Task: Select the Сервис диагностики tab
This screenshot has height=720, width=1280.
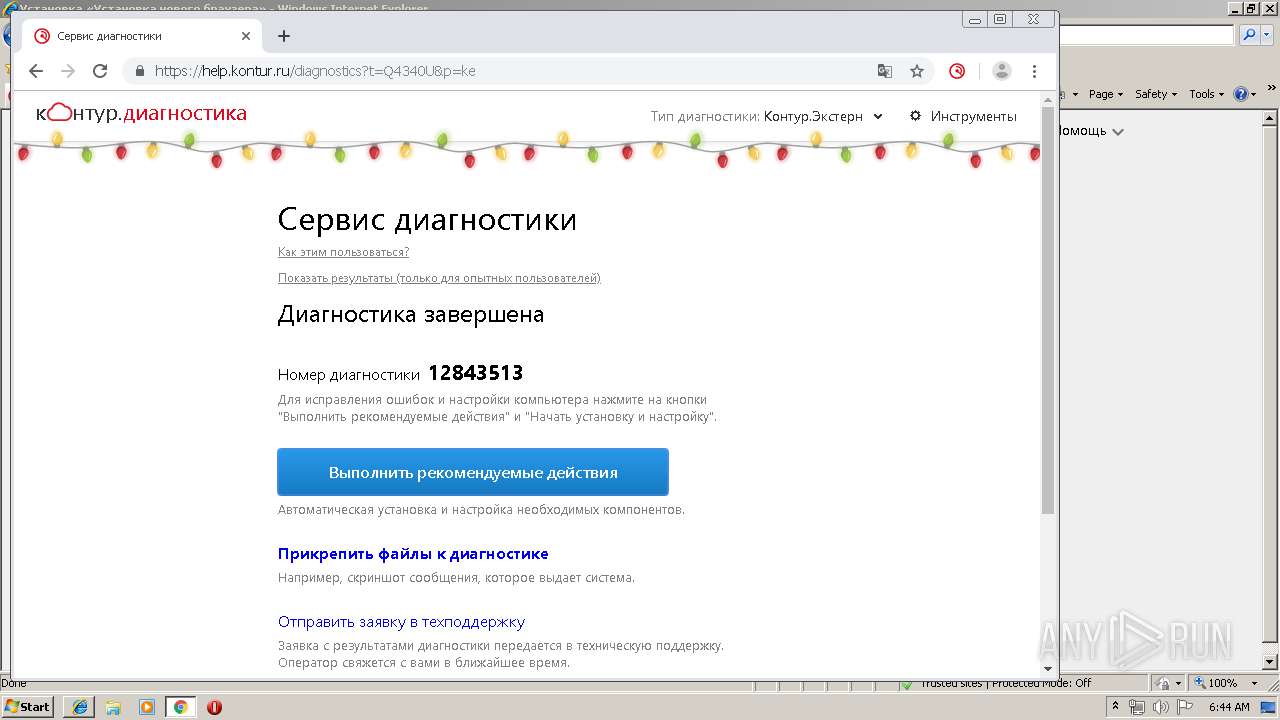Action: (x=140, y=36)
